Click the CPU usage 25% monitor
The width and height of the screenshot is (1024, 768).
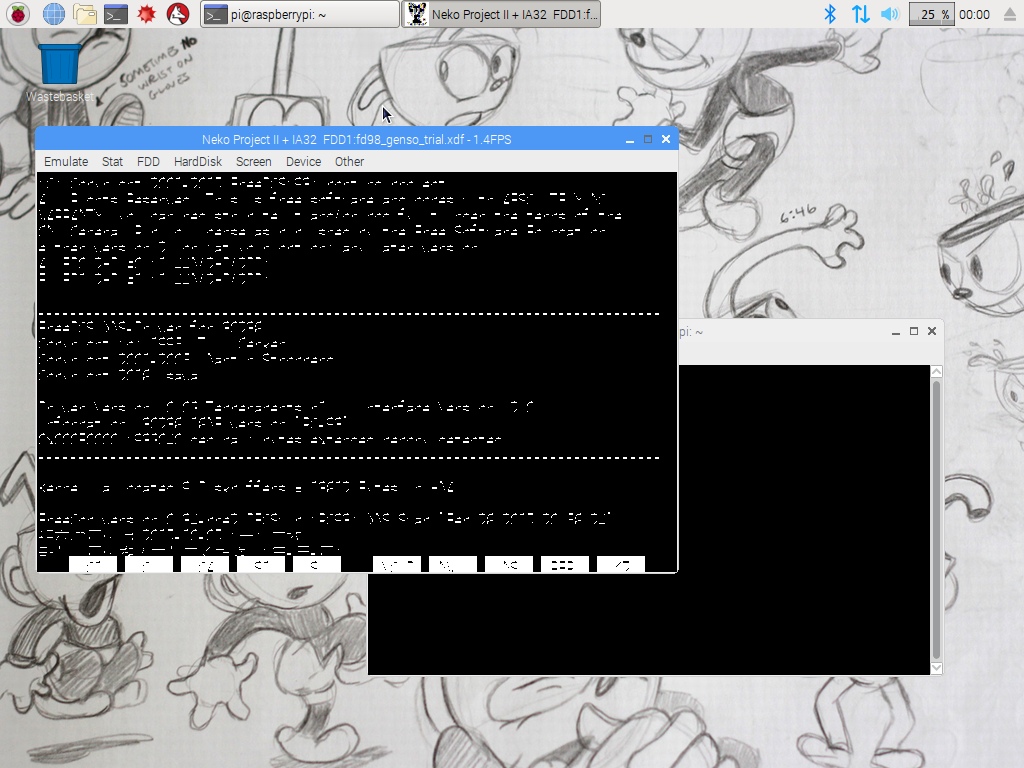932,14
